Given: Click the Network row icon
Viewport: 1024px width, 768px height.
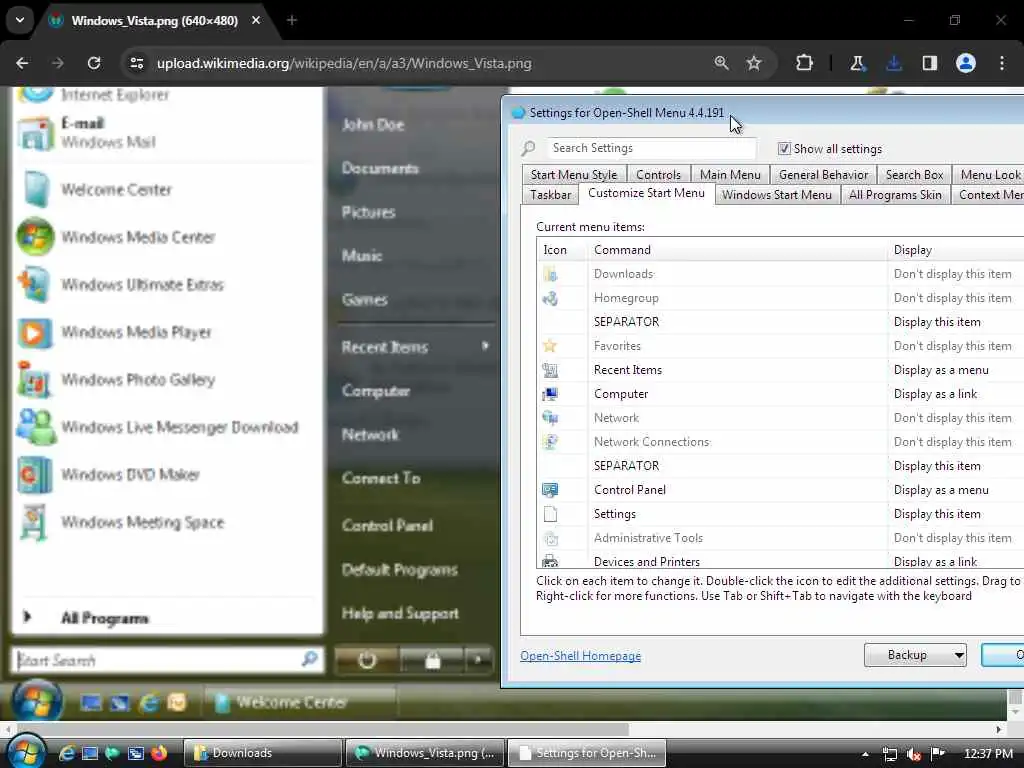Looking at the screenshot, I should pyautogui.click(x=550, y=418).
